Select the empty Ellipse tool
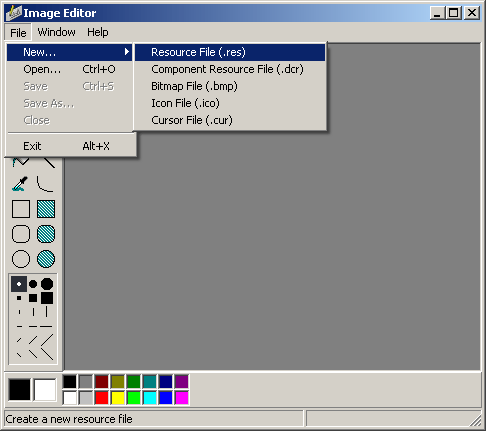Screen dimensions: 486x431 point(21,259)
